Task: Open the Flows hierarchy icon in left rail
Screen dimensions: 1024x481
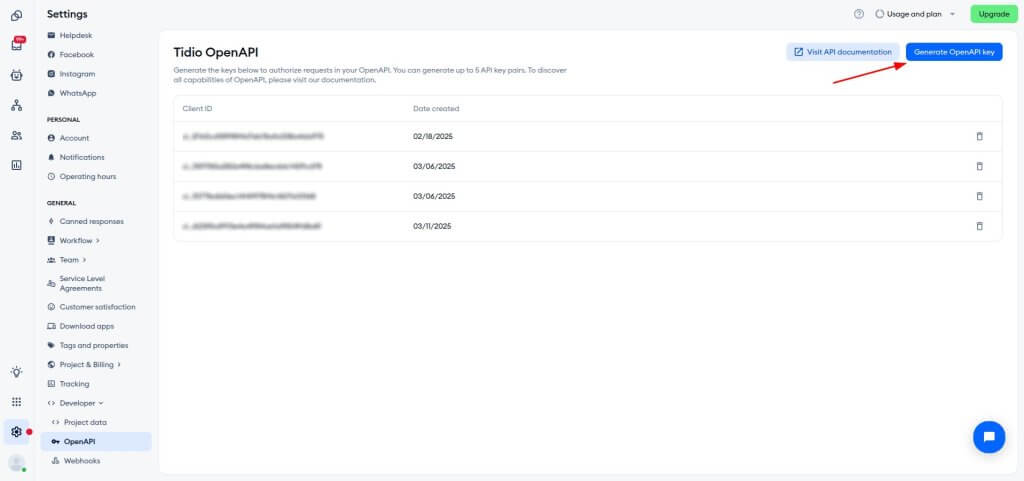Action: pos(17,105)
